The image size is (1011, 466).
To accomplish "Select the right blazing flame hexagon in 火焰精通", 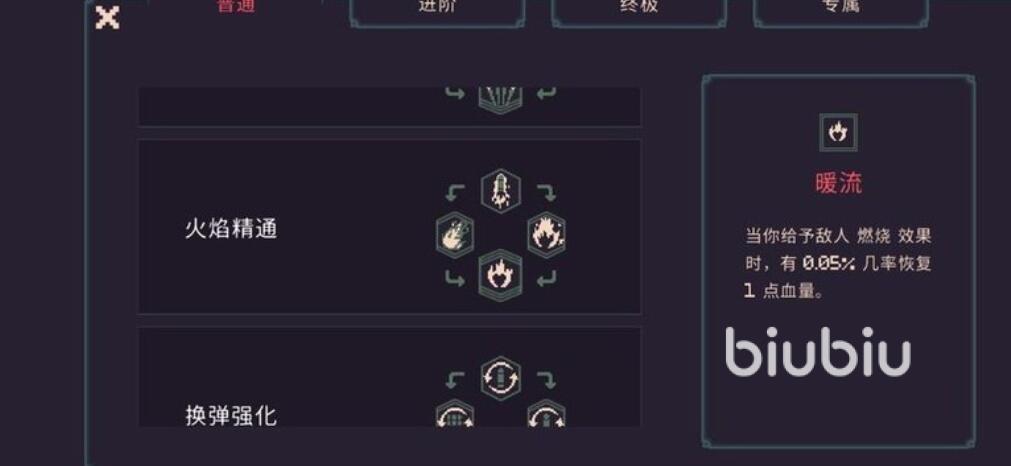I will tap(546, 235).
